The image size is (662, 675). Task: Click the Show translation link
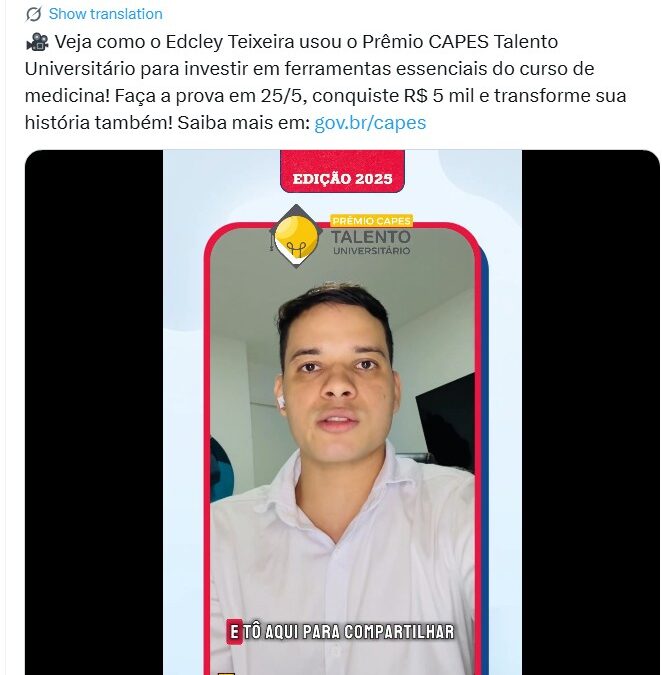coord(105,14)
